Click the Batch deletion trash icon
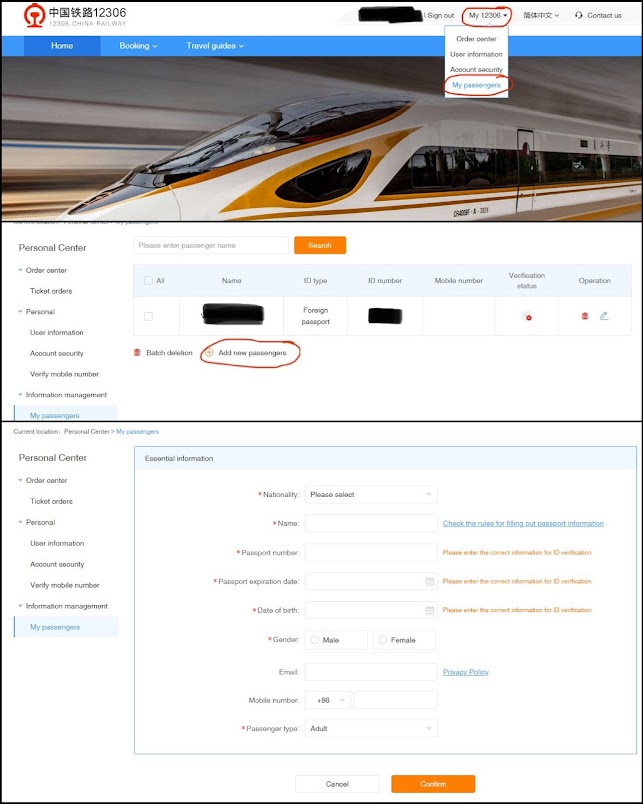This screenshot has width=643, height=804. pyautogui.click(x=137, y=353)
